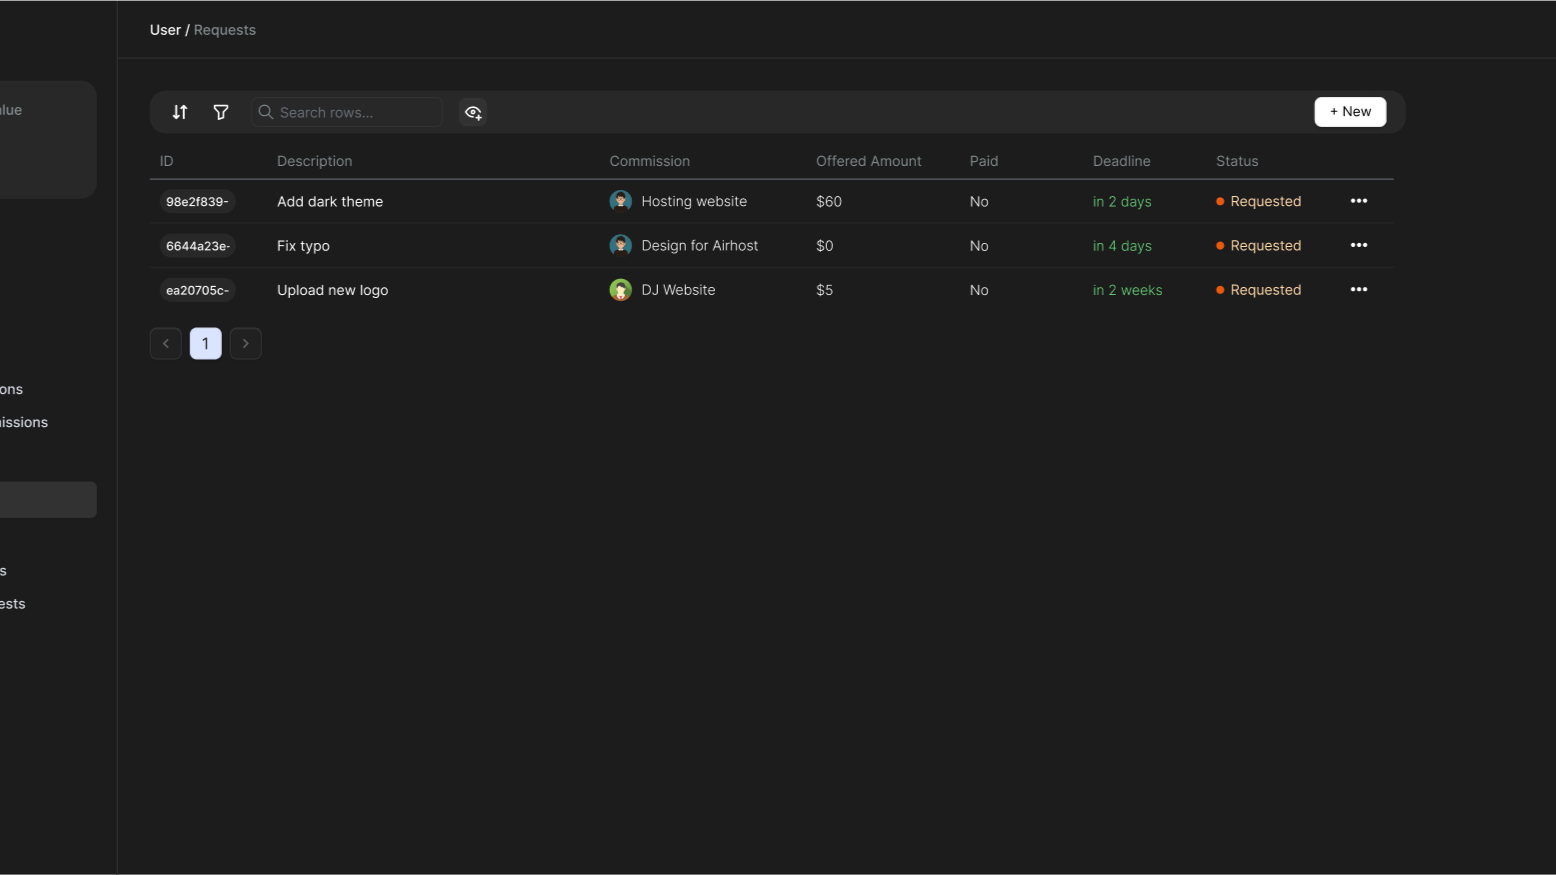Click the Offered Amount column header
This screenshot has width=1556, height=875.
pyautogui.click(x=868, y=161)
